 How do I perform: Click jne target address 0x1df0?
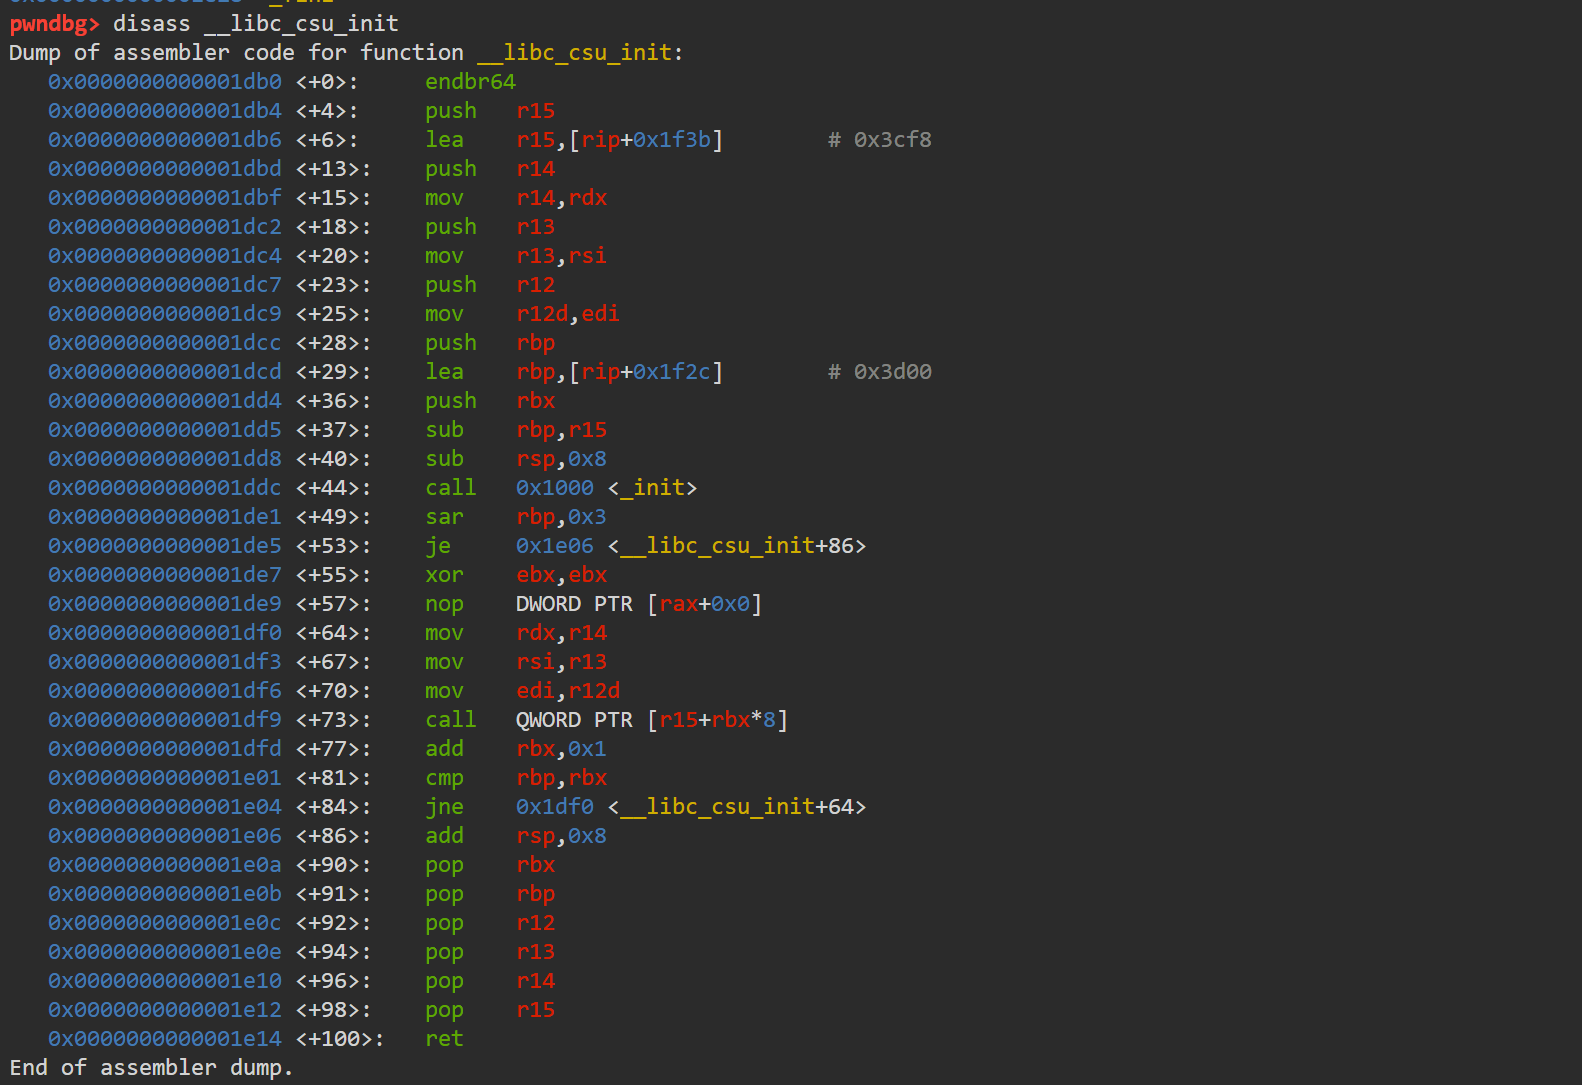(x=555, y=806)
